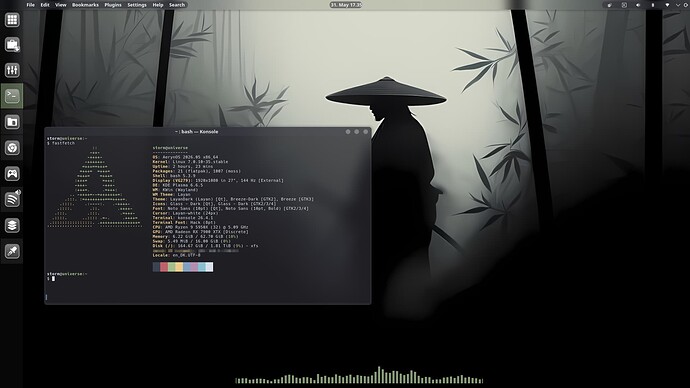Image resolution: width=690 pixels, height=388 pixels.
Task: Click Search in the top bar
Action: 177,5
